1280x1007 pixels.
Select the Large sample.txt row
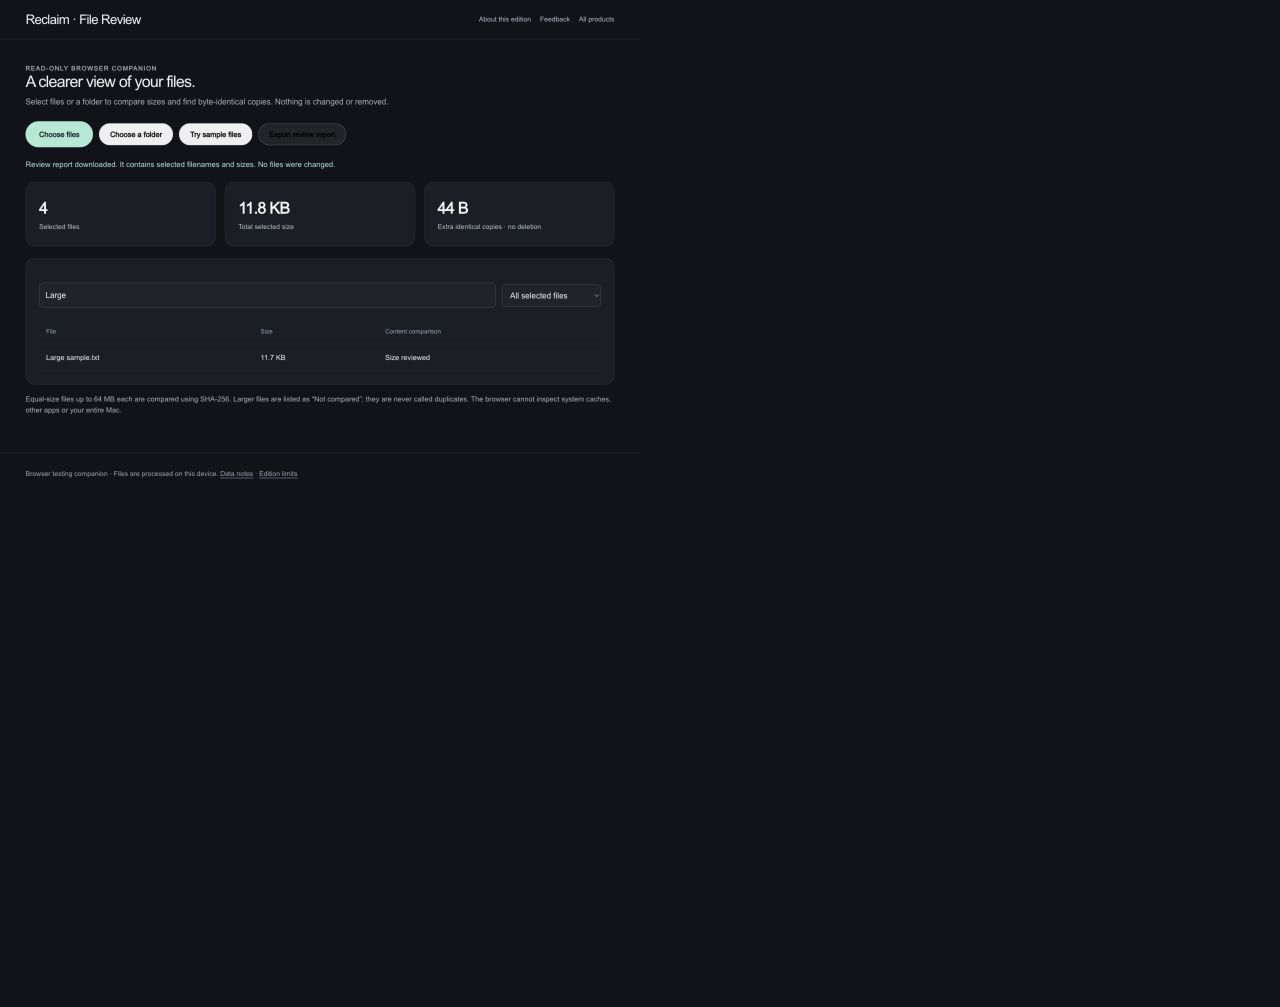point(320,357)
